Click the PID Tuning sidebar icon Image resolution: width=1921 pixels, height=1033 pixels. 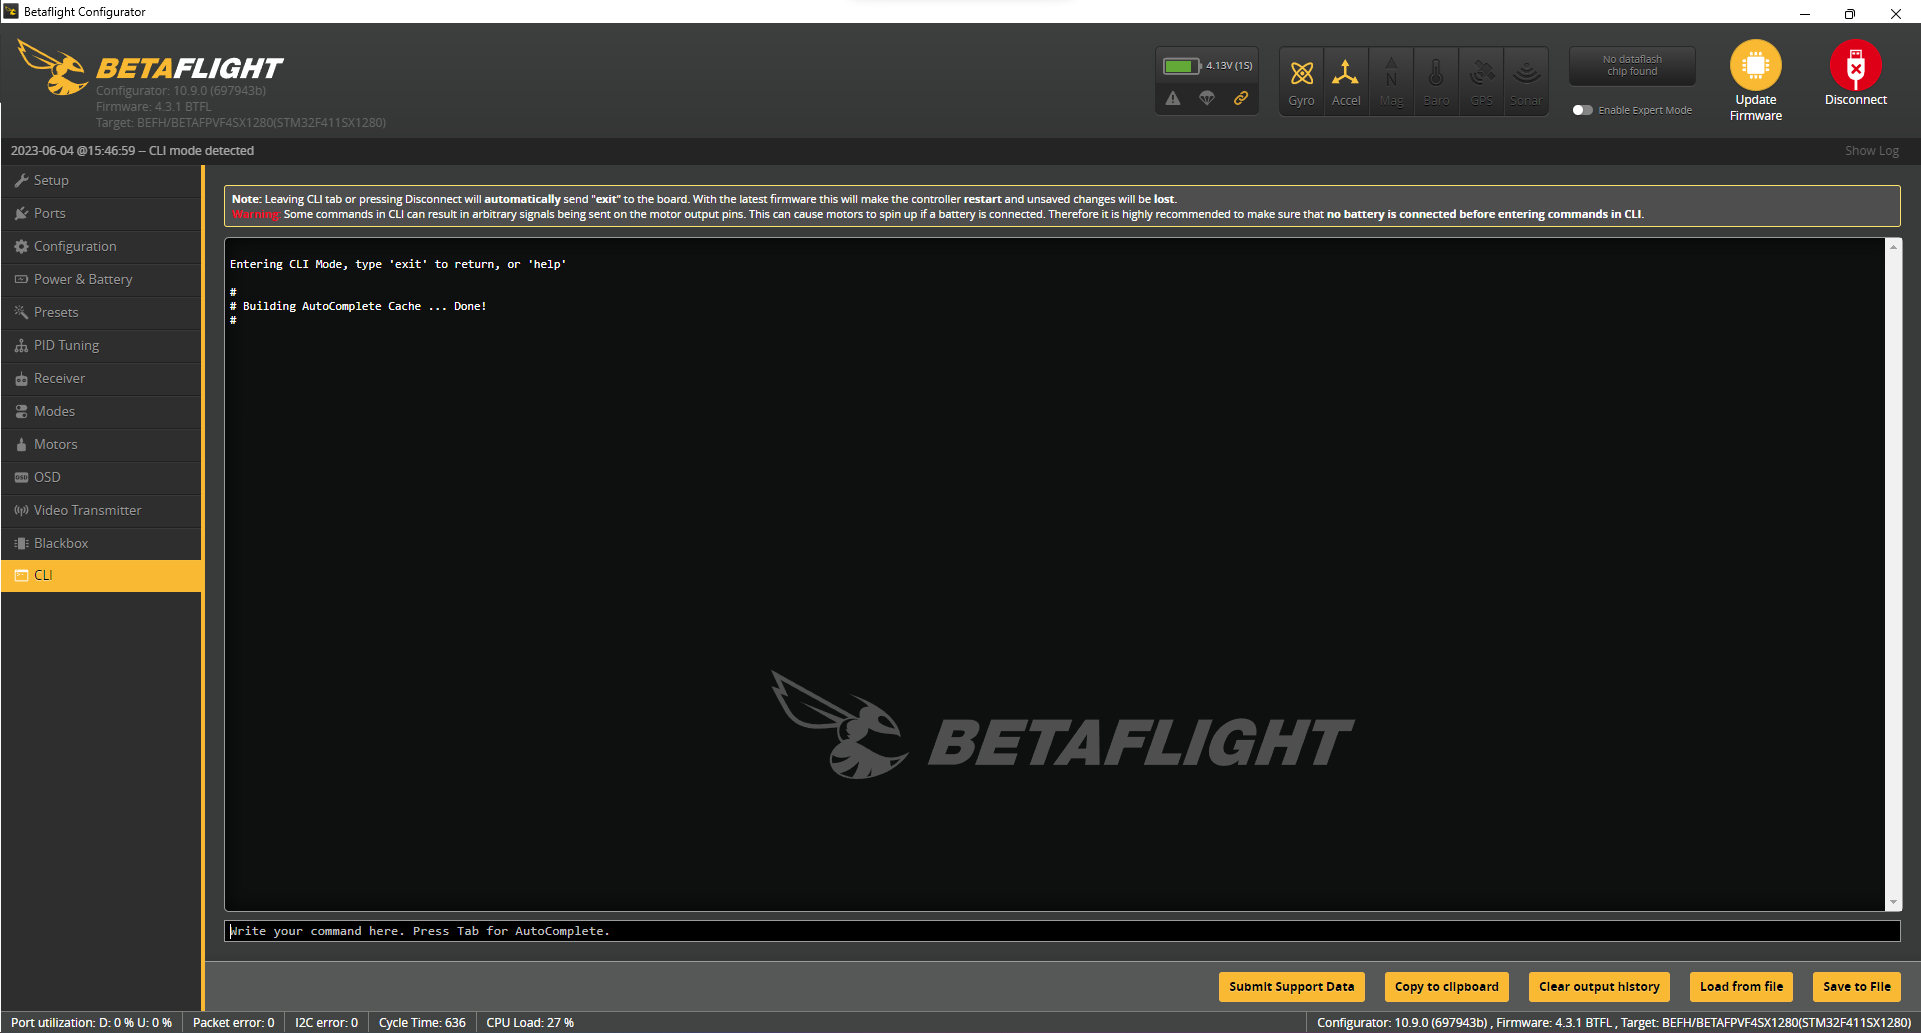[x=21, y=345]
